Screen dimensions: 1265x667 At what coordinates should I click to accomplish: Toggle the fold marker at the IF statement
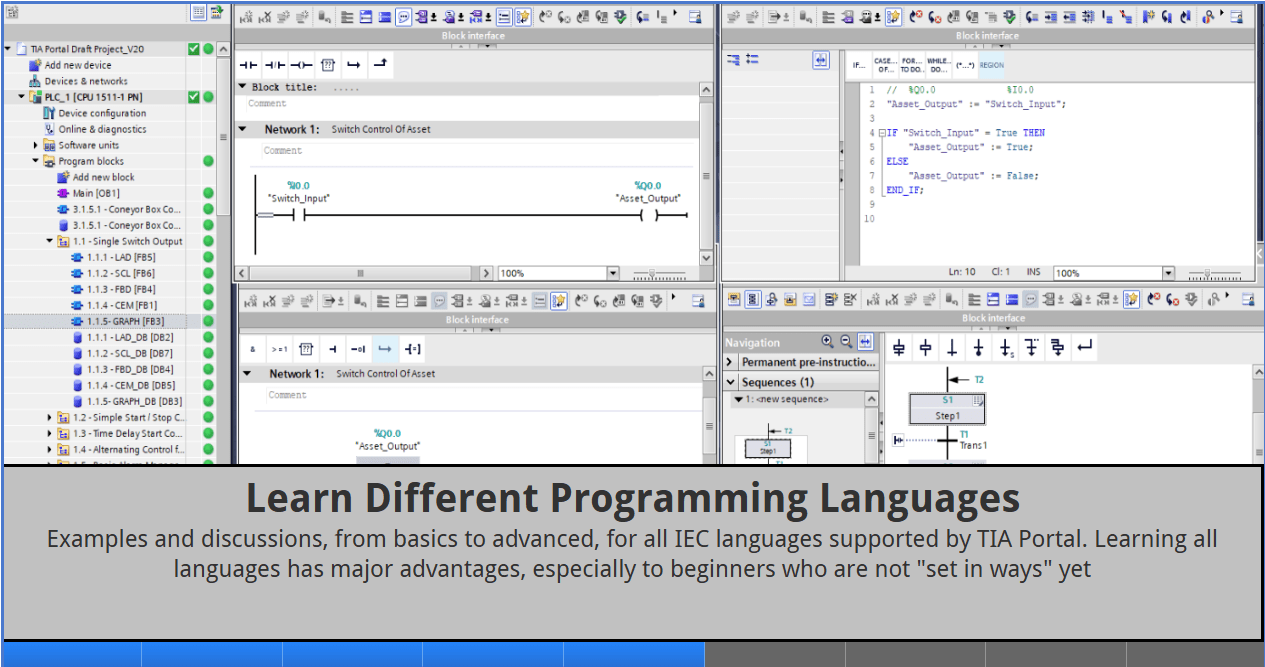[x=881, y=133]
